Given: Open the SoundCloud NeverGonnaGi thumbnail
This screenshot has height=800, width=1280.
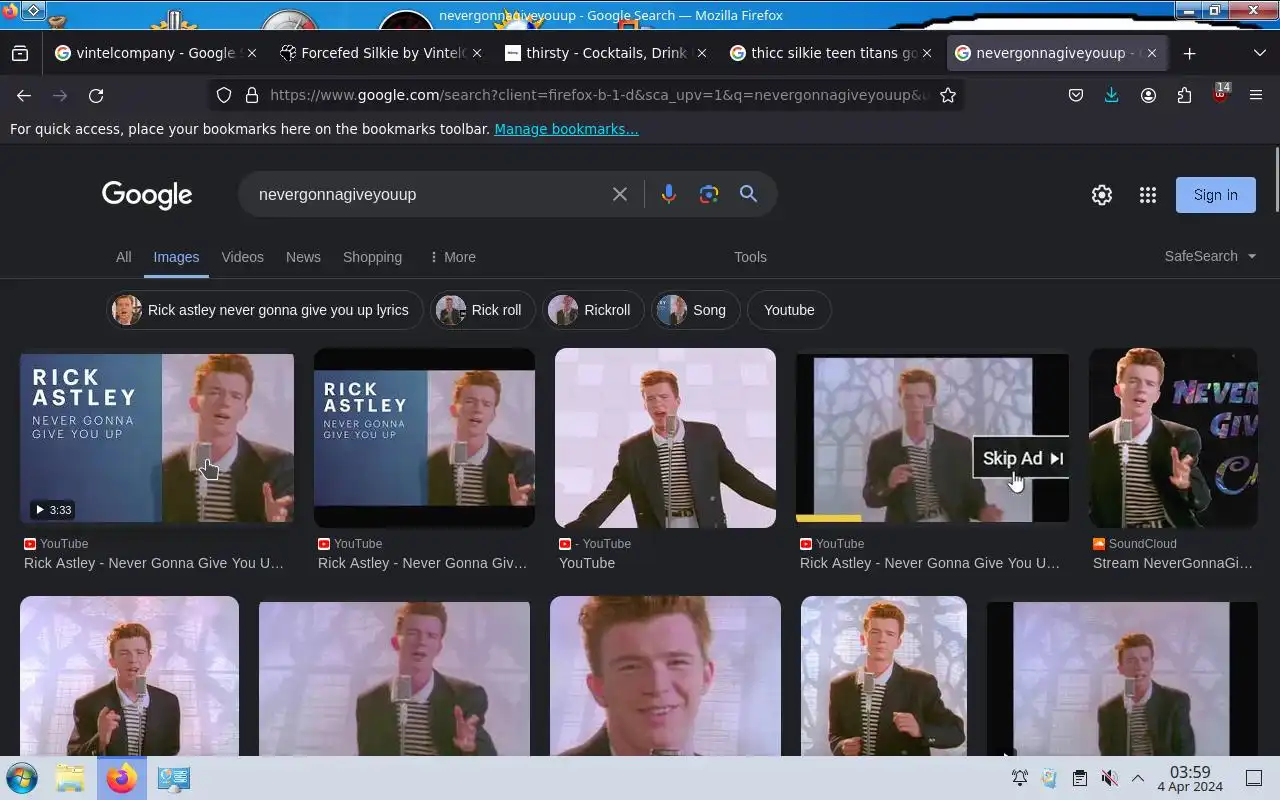Looking at the screenshot, I should [x=1173, y=437].
